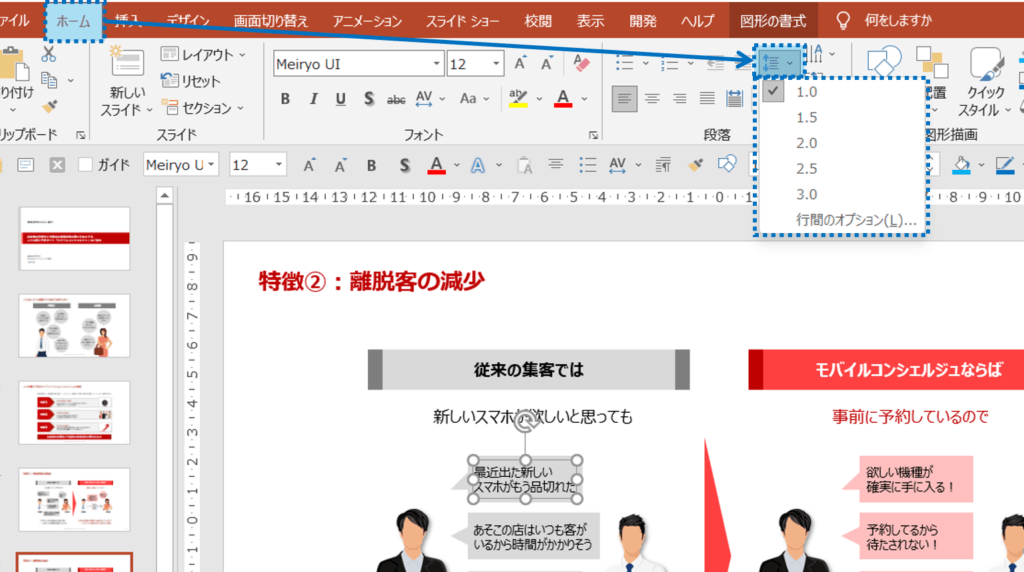Open the 画面切り替え transitions tab
1024x572 pixels.
[x=270, y=21]
